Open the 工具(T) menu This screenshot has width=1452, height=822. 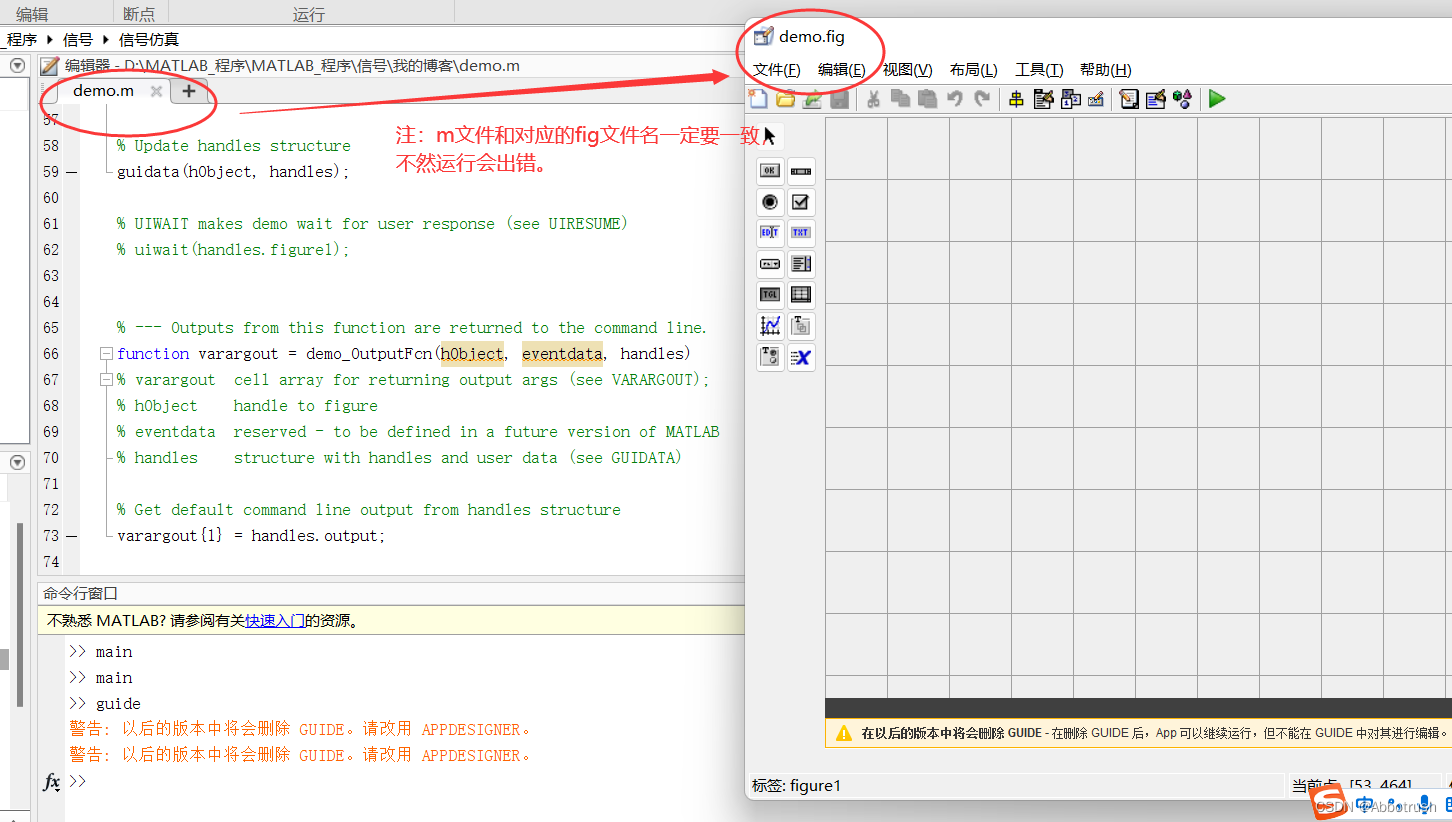coord(1039,70)
